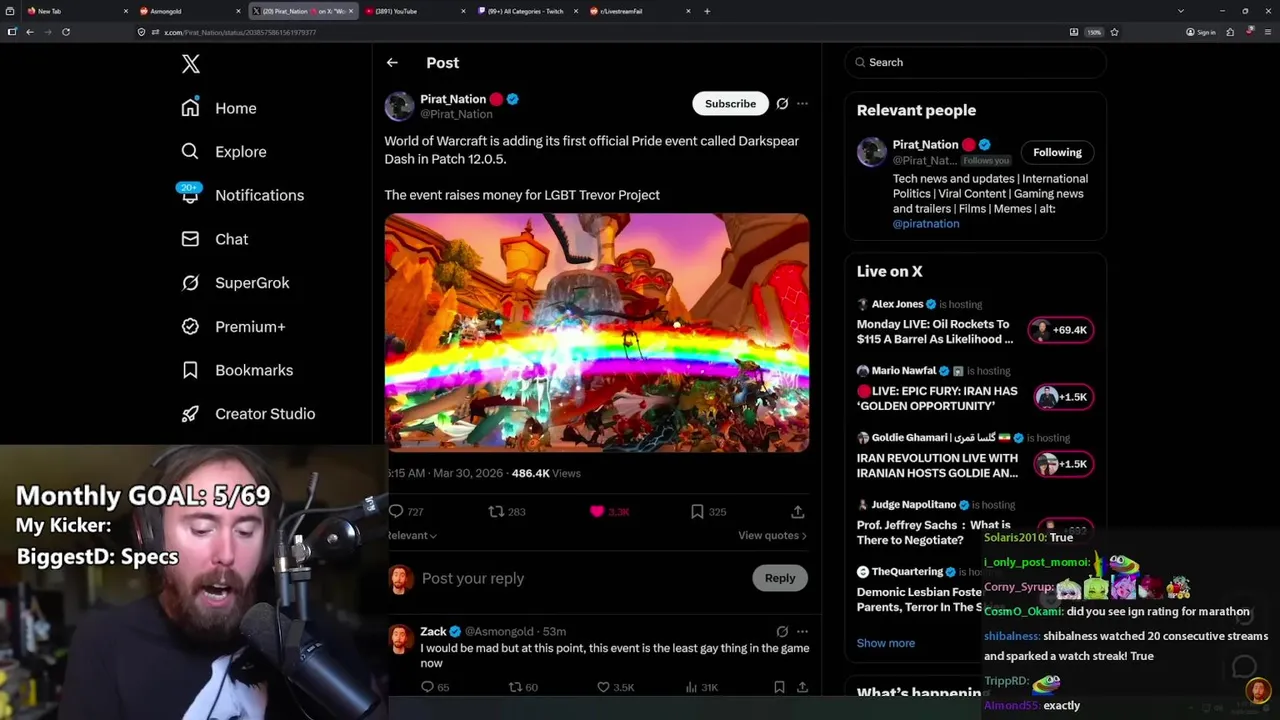Screen dimensions: 1280x720
Task: Unlike the post with the pink heart
Action: [x=597, y=511]
